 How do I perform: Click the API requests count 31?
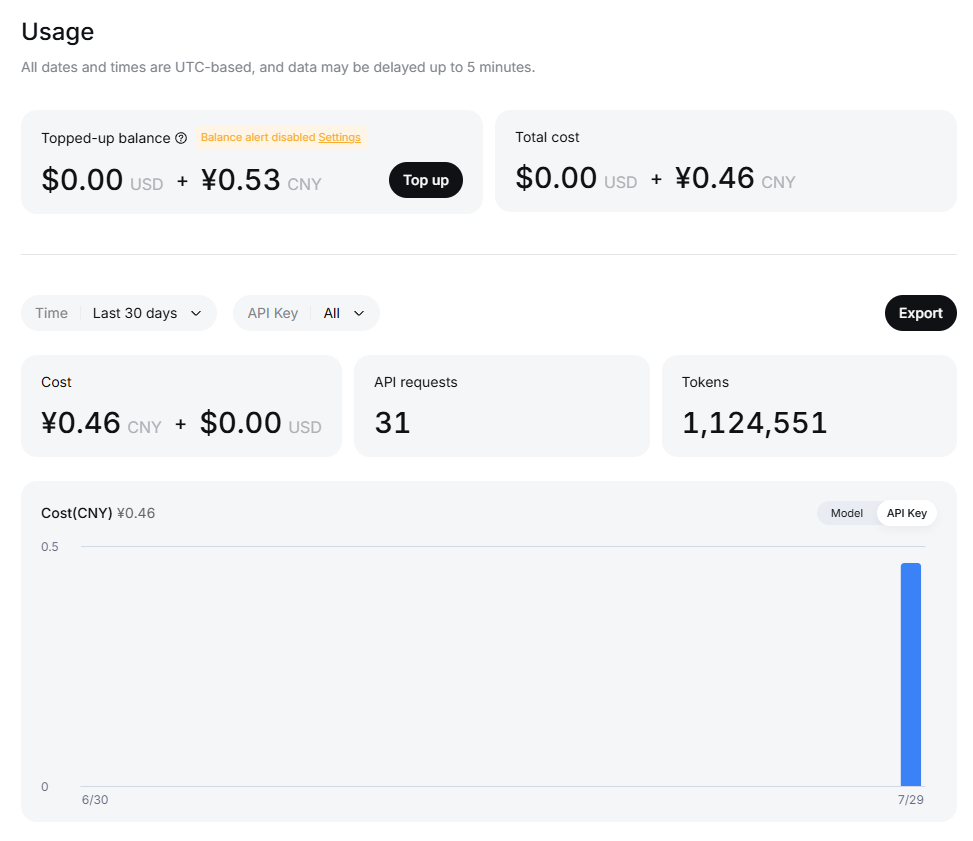tap(392, 423)
